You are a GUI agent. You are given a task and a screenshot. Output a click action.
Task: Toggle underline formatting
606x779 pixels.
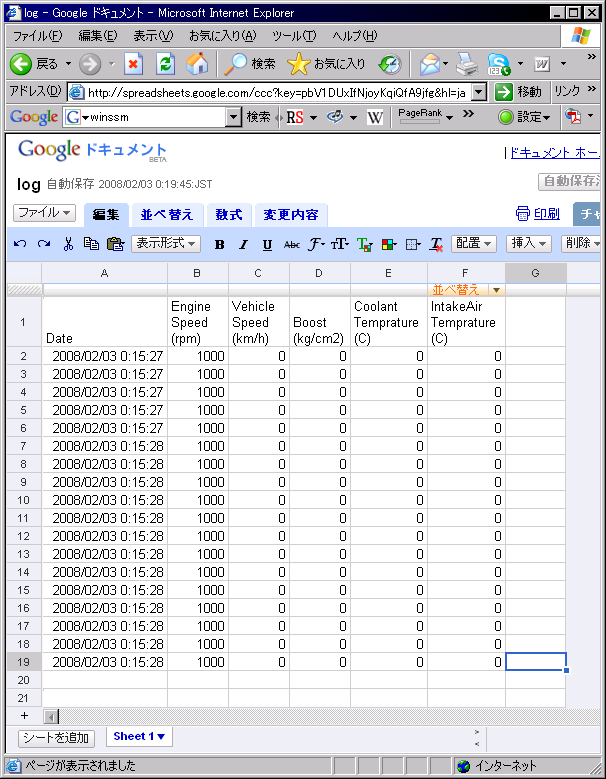267,244
